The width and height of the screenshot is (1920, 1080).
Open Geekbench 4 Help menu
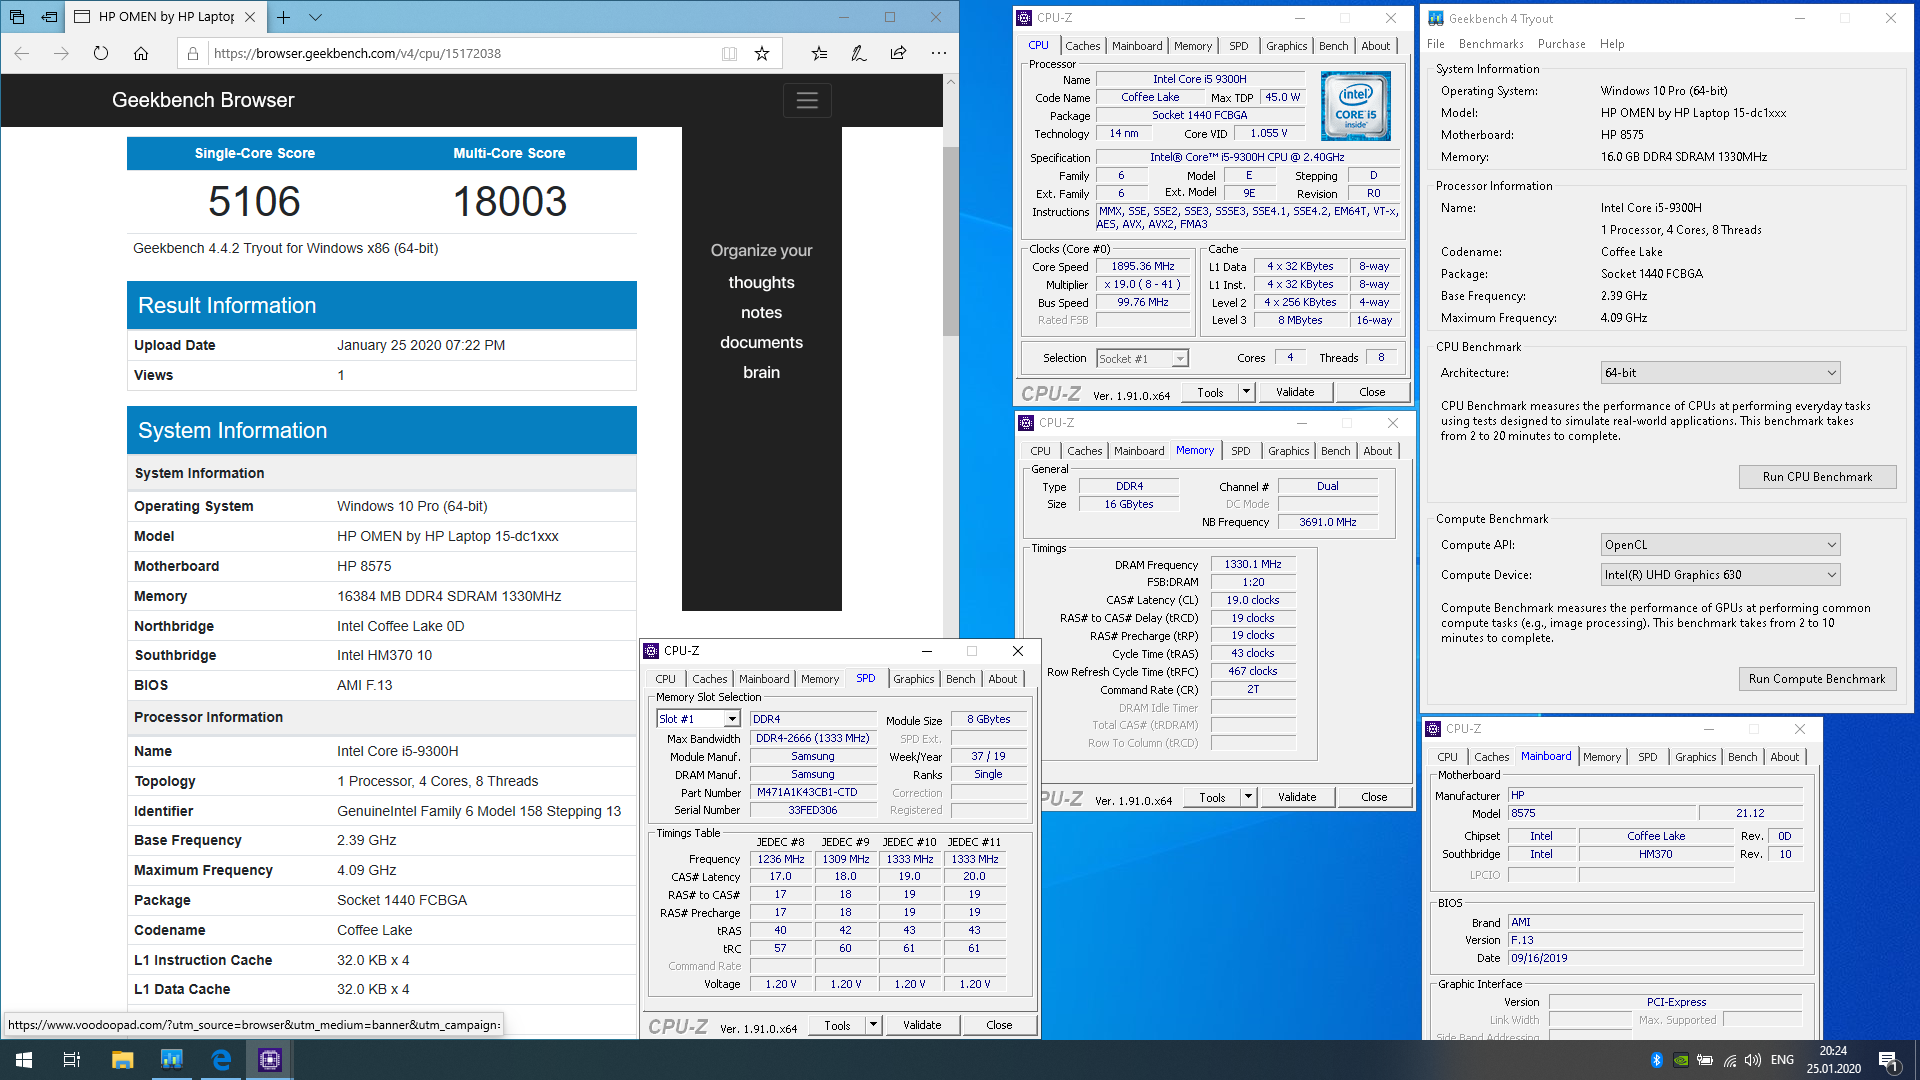point(1612,44)
